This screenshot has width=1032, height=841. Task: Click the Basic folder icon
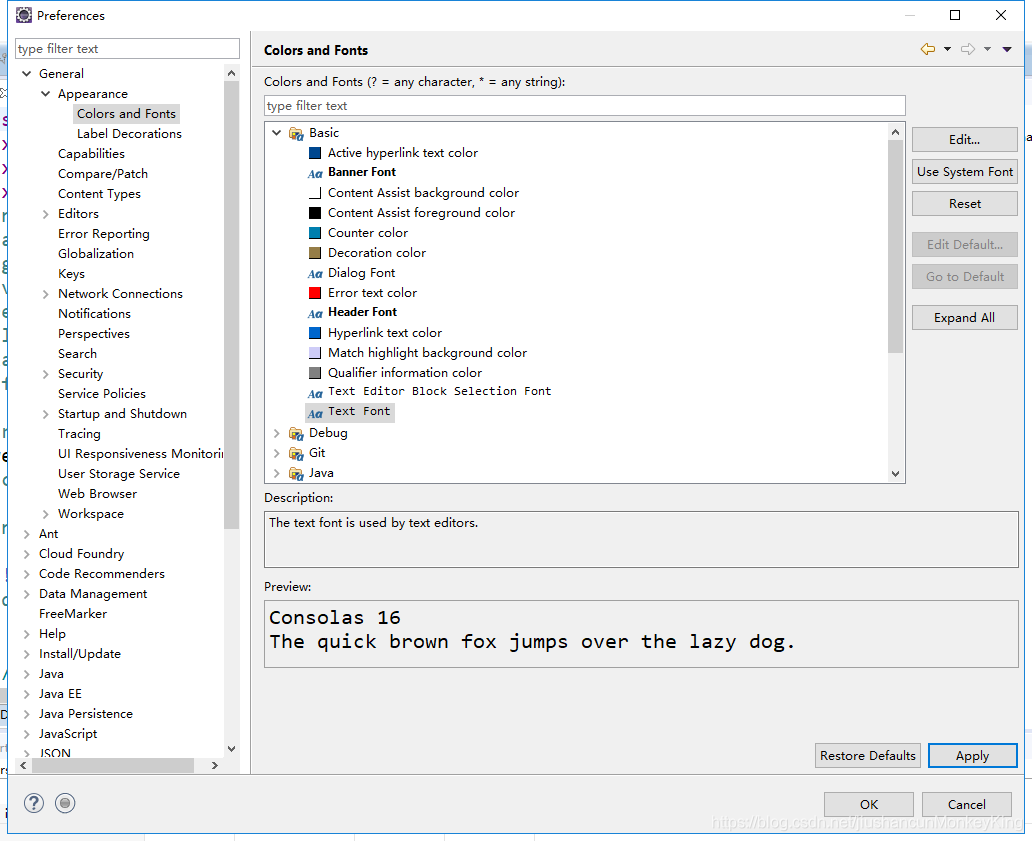[296, 133]
